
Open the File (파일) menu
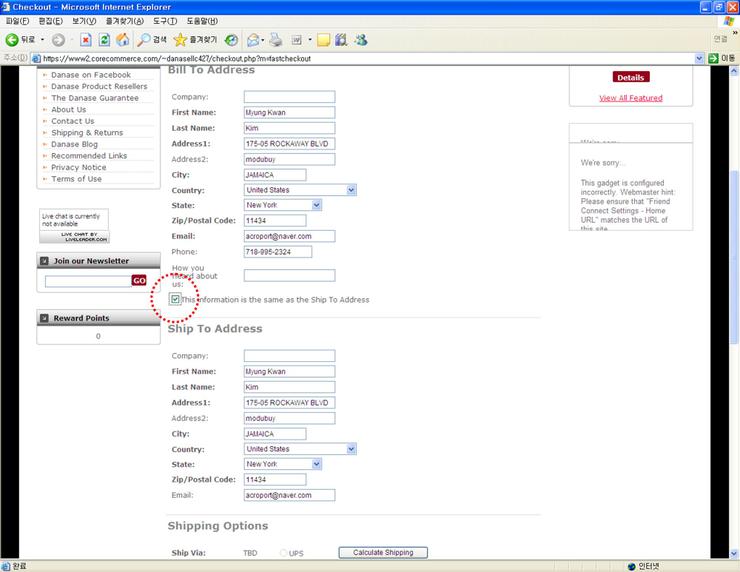(x=17, y=21)
